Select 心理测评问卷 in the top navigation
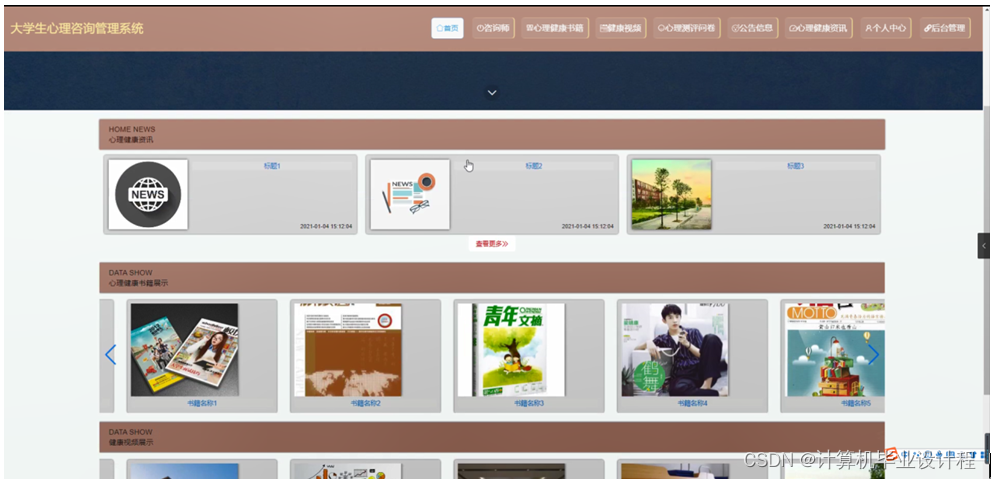This screenshot has width=991, height=479. pos(687,28)
